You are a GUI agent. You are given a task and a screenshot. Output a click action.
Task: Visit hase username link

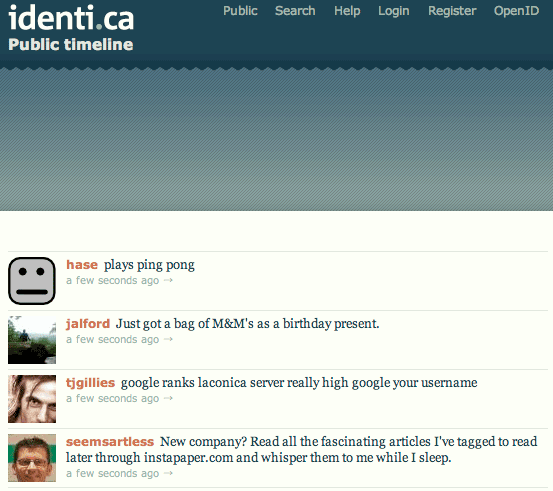(82, 265)
